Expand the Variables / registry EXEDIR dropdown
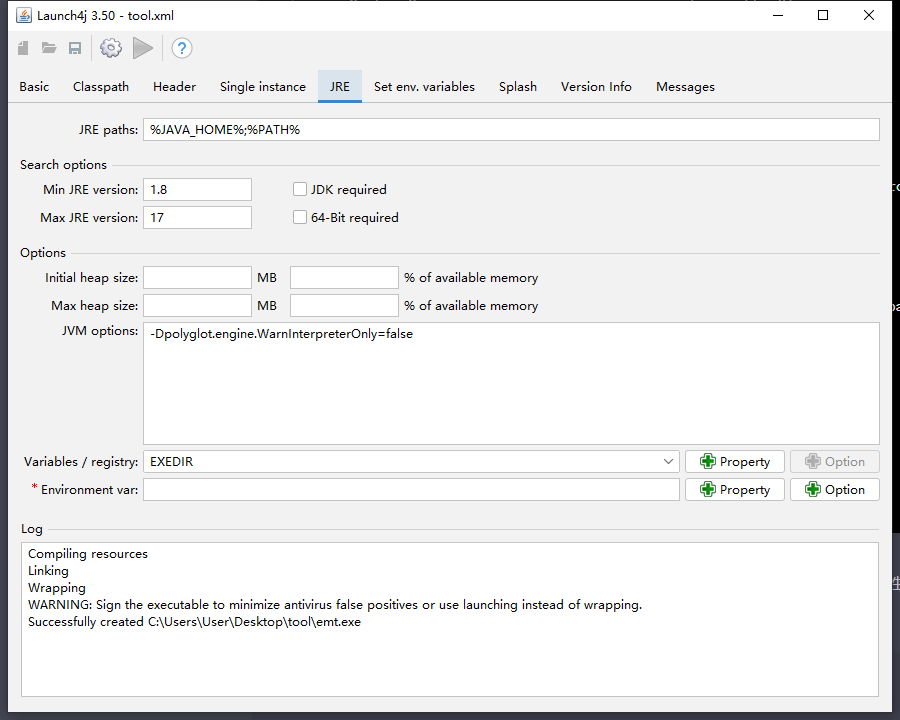The height and width of the screenshot is (720, 900). (668, 461)
